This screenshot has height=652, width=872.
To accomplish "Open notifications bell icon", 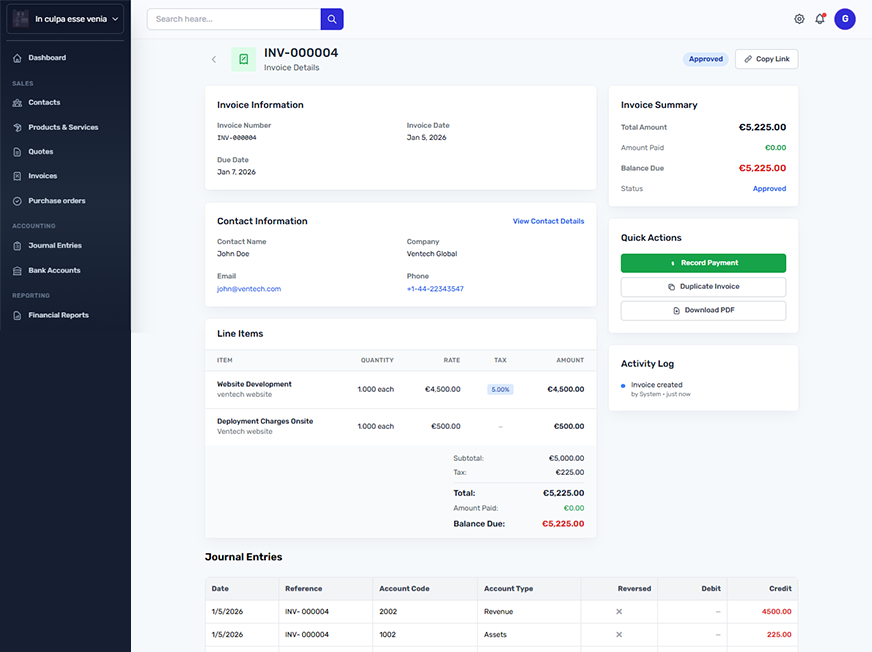I will 820,19.
